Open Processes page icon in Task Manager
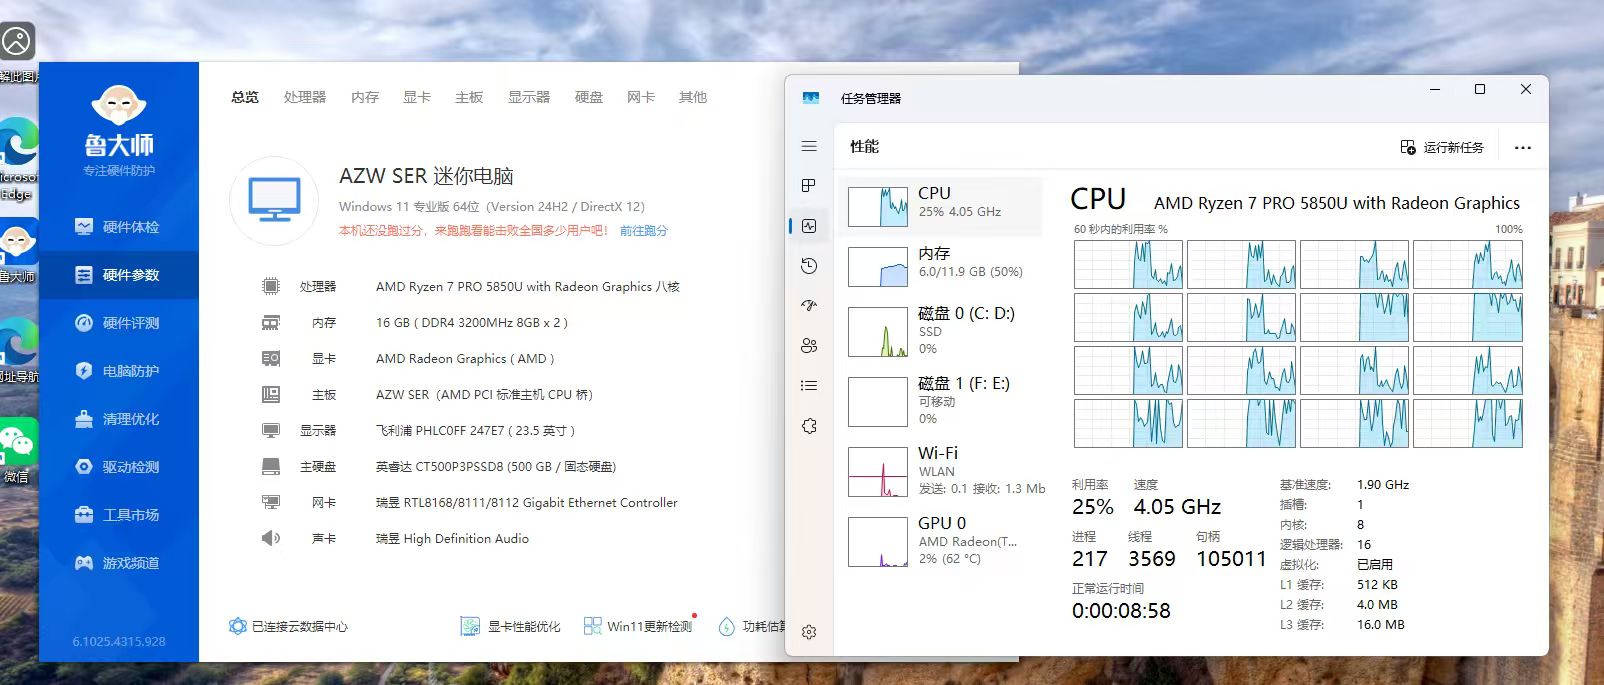 tap(809, 186)
